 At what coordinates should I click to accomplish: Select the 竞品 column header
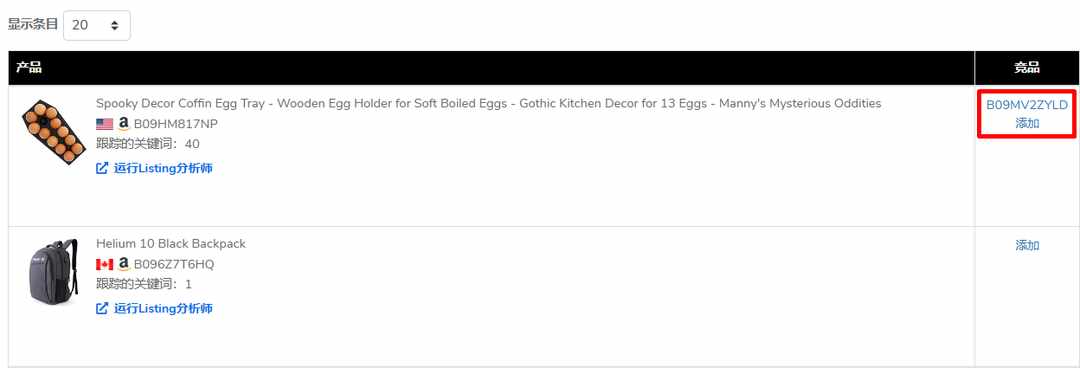coord(1027,68)
